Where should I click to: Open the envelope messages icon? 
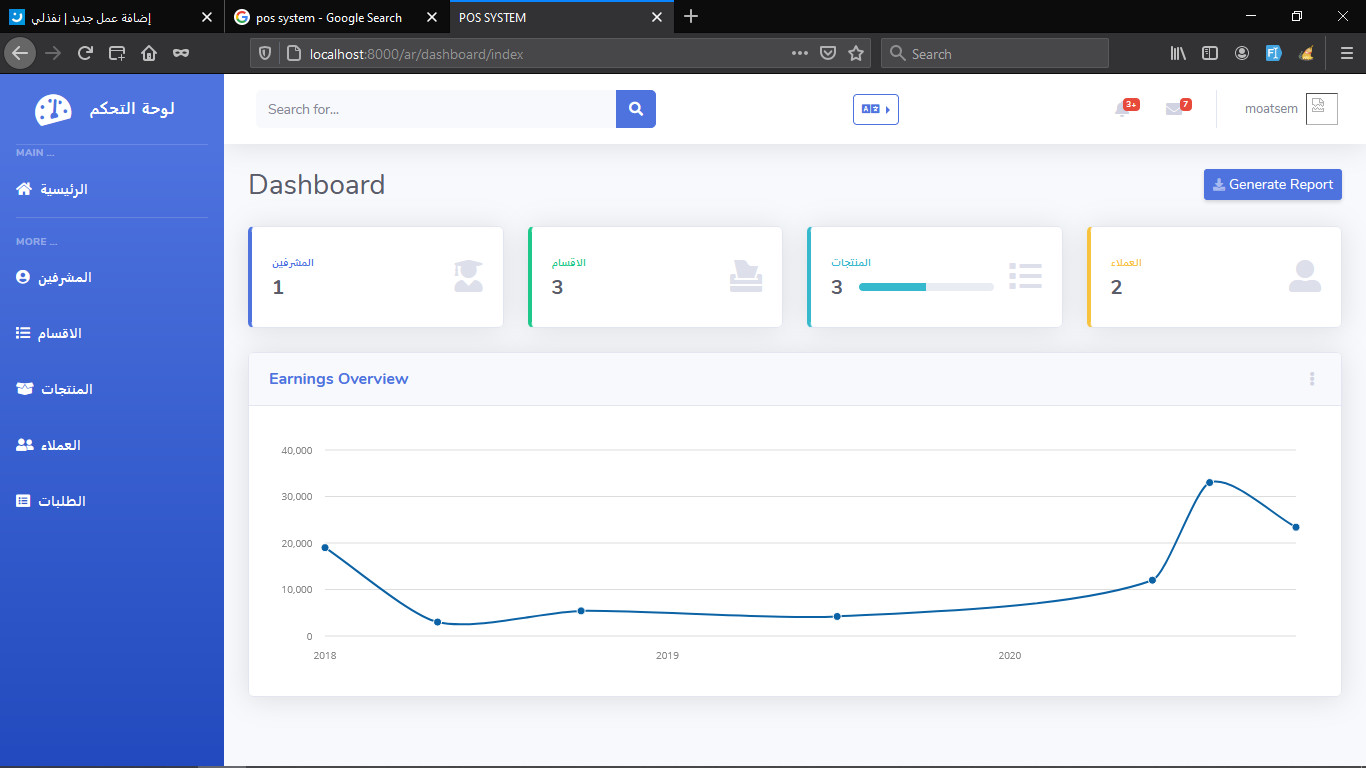(x=1174, y=109)
